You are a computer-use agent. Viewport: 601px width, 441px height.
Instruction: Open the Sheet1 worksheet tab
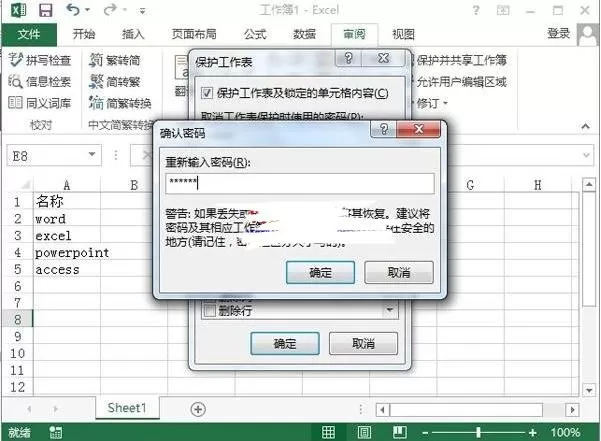(127, 408)
